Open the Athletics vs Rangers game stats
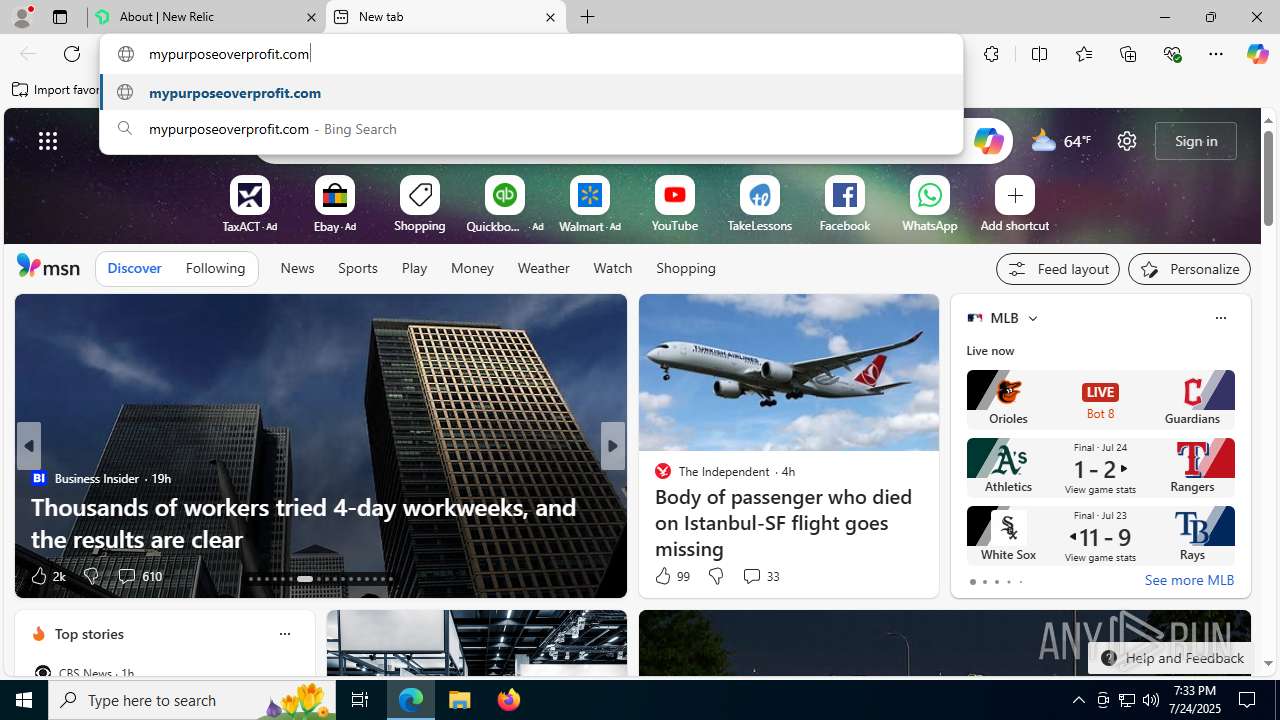 pos(1100,467)
